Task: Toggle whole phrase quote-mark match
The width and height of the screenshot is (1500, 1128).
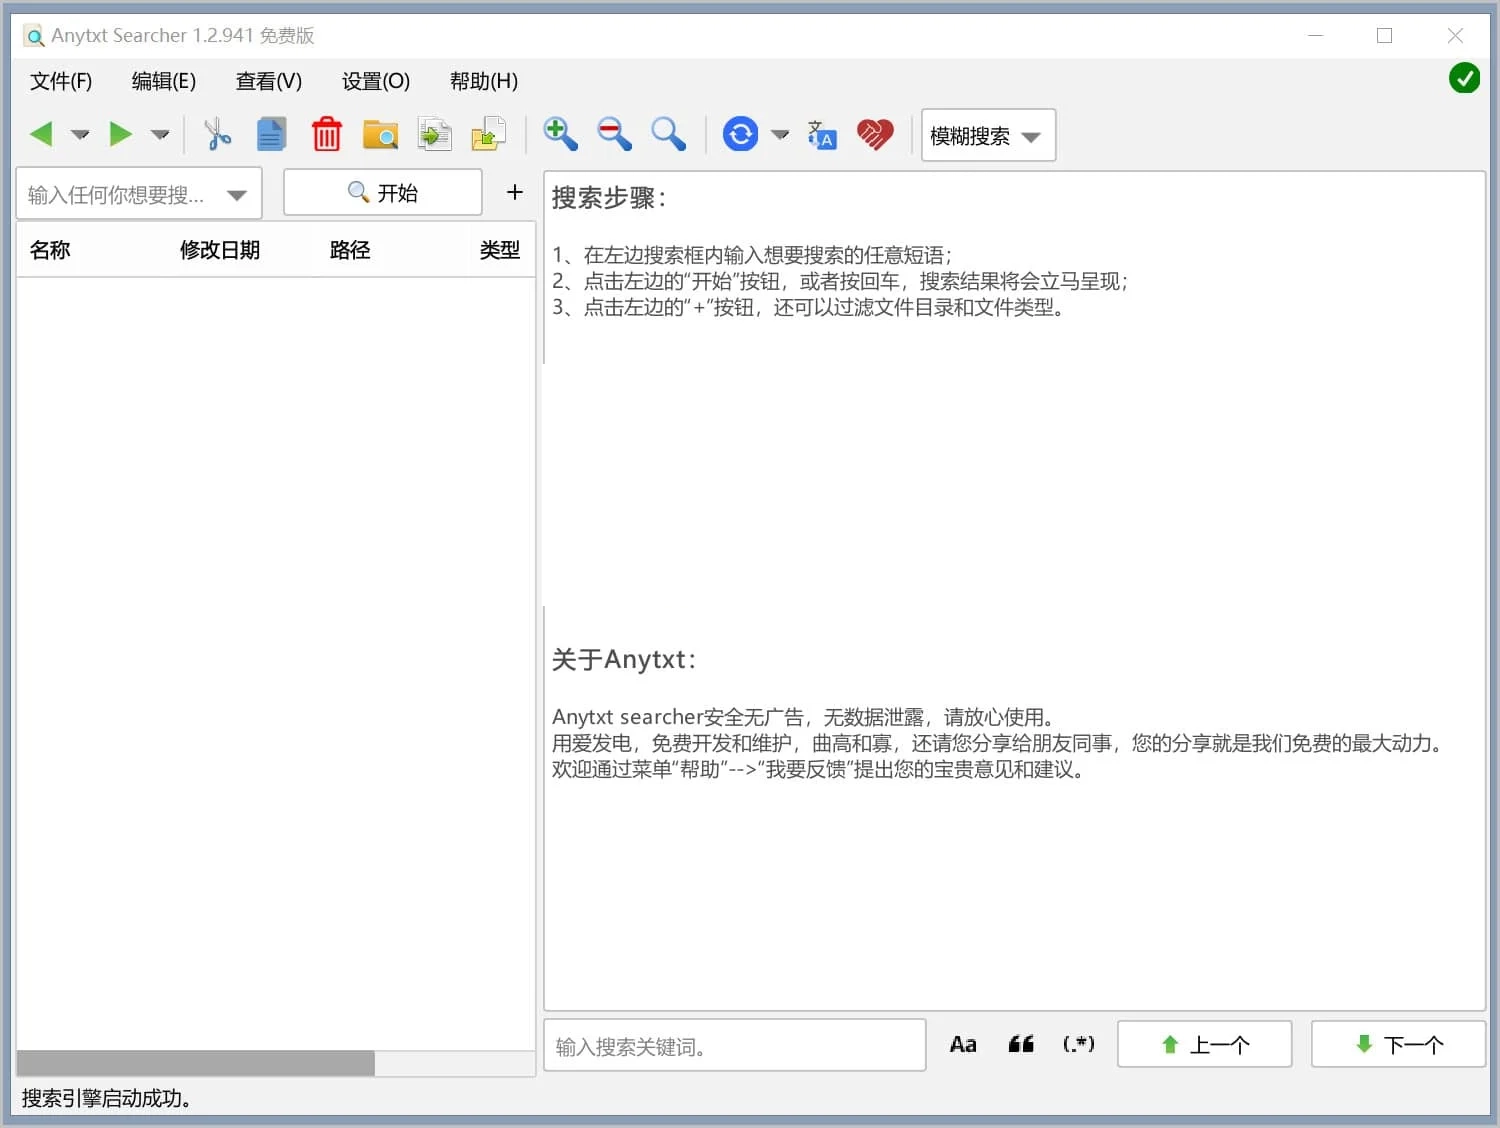Action: coord(1020,1045)
